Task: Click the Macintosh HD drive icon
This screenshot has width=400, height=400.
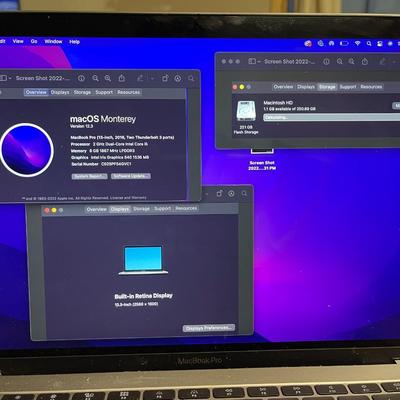Action: (246, 111)
